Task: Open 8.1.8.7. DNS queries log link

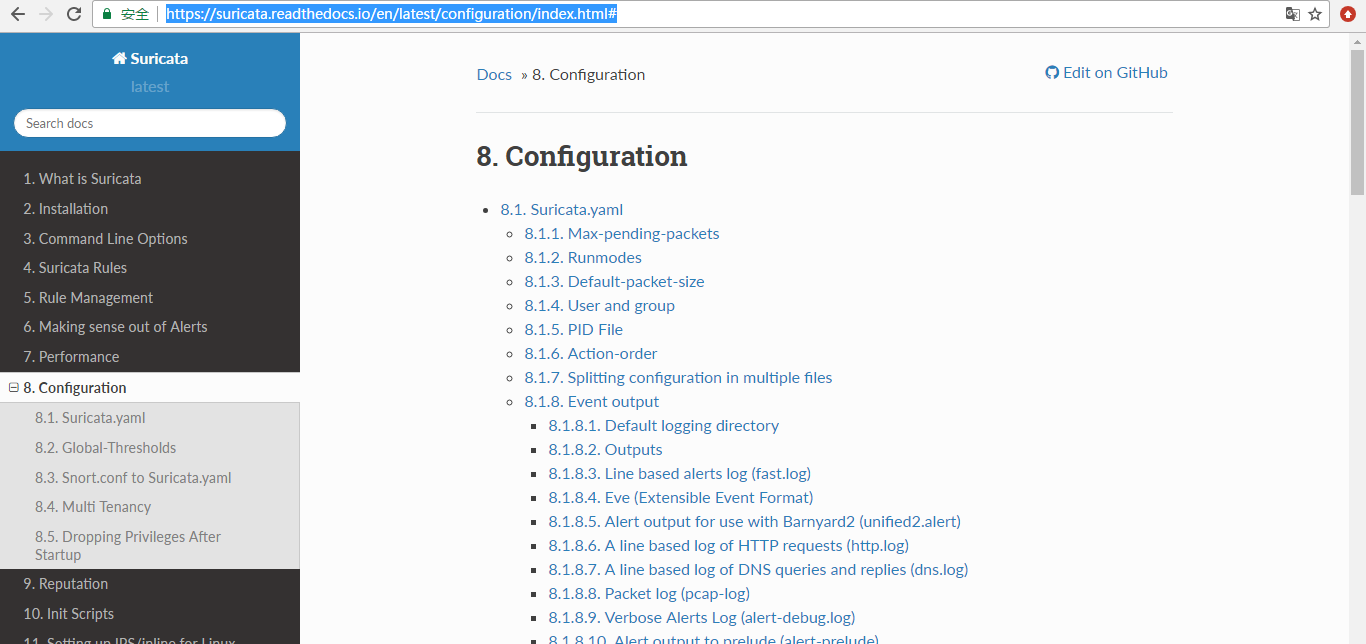Action: pos(758,570)
